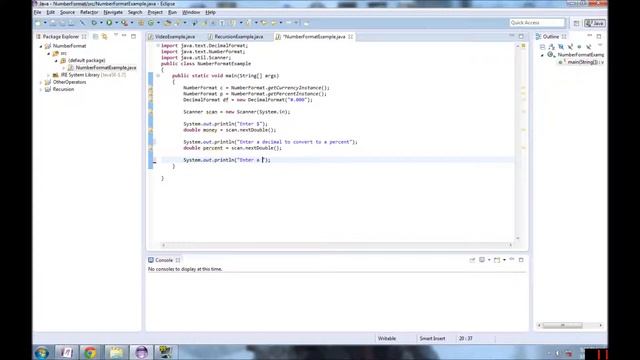The width and height of the screenshot is (640, 360).
Task: Open the Help menu
Action: click(x=210, y=12)
